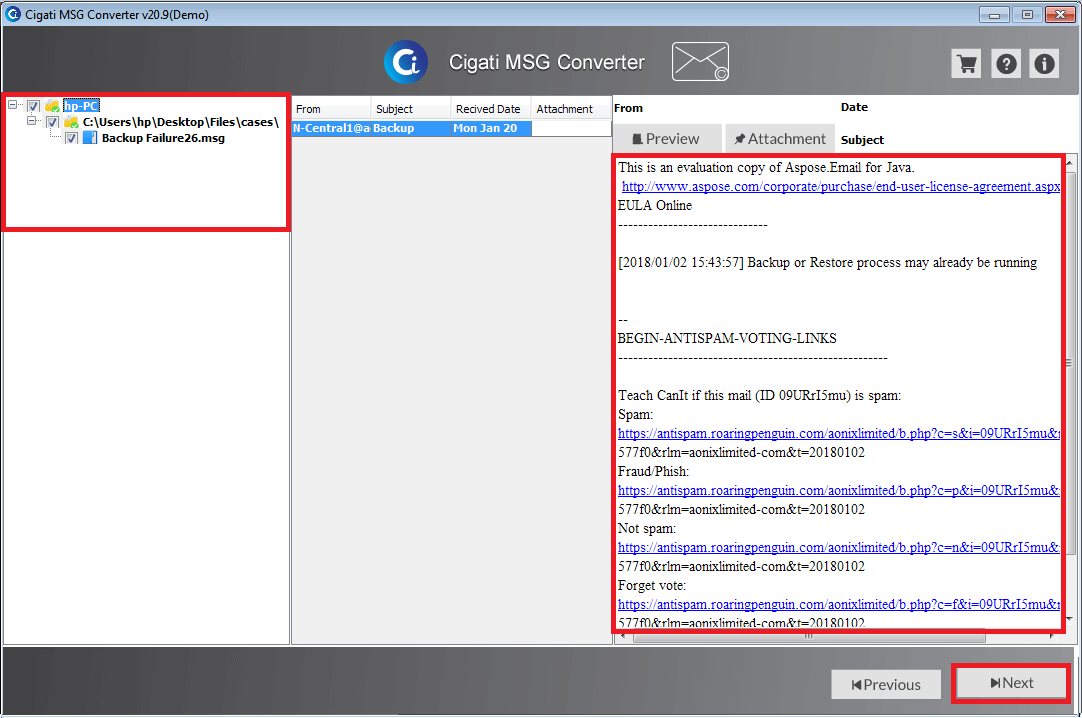Click the cases folder icon in tree
Screen dimensions: 1082x718
coord(70,122)
